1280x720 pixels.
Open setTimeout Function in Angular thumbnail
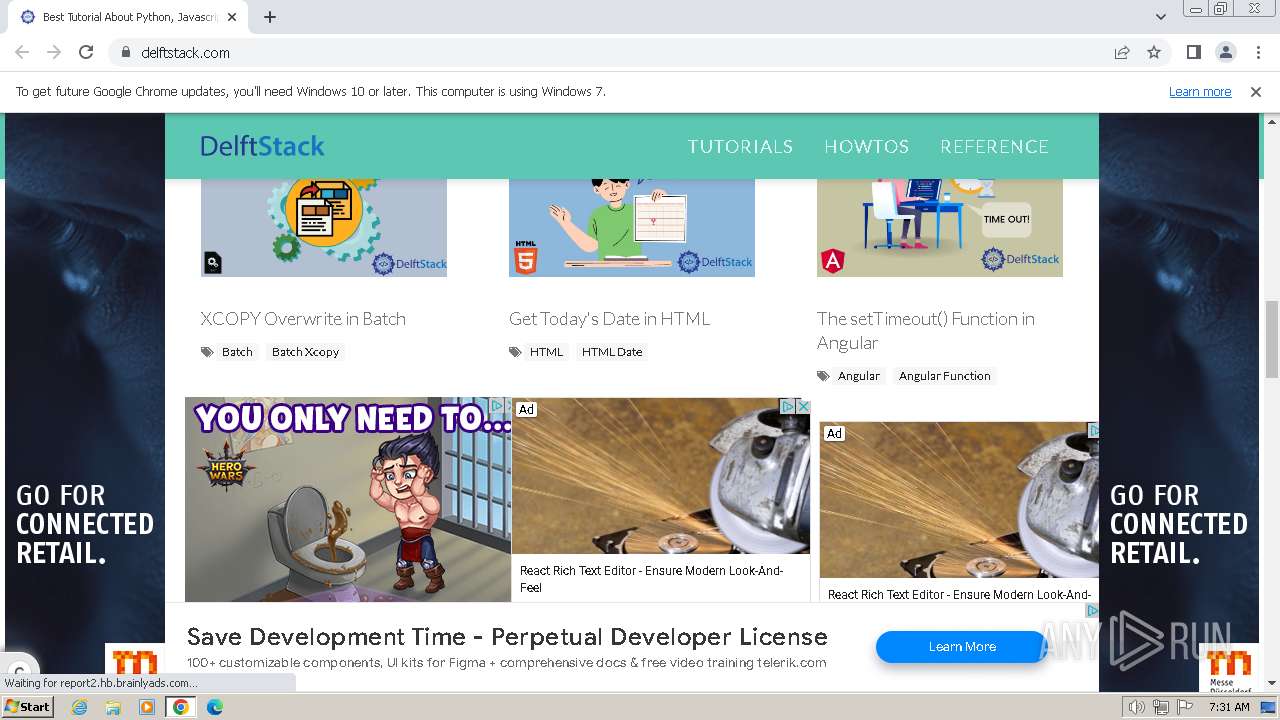[x=940, y=228]
